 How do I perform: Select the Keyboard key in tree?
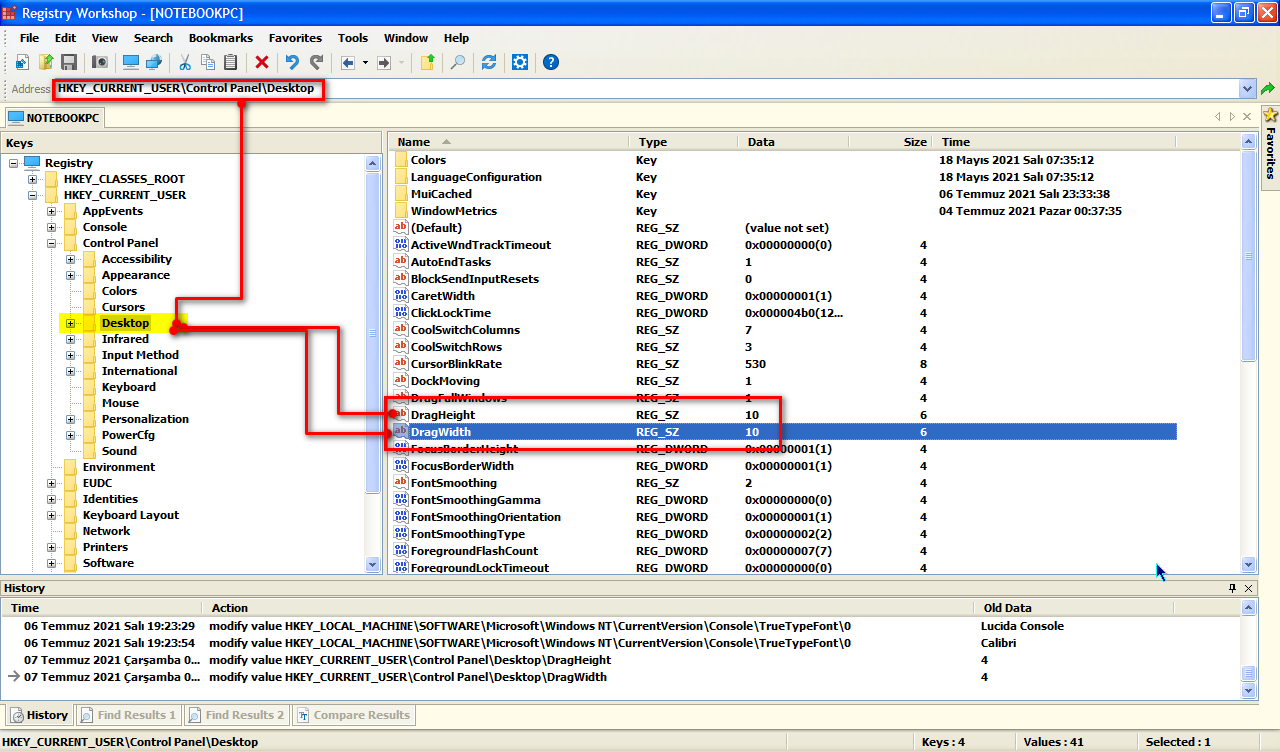tap(128, 387)
